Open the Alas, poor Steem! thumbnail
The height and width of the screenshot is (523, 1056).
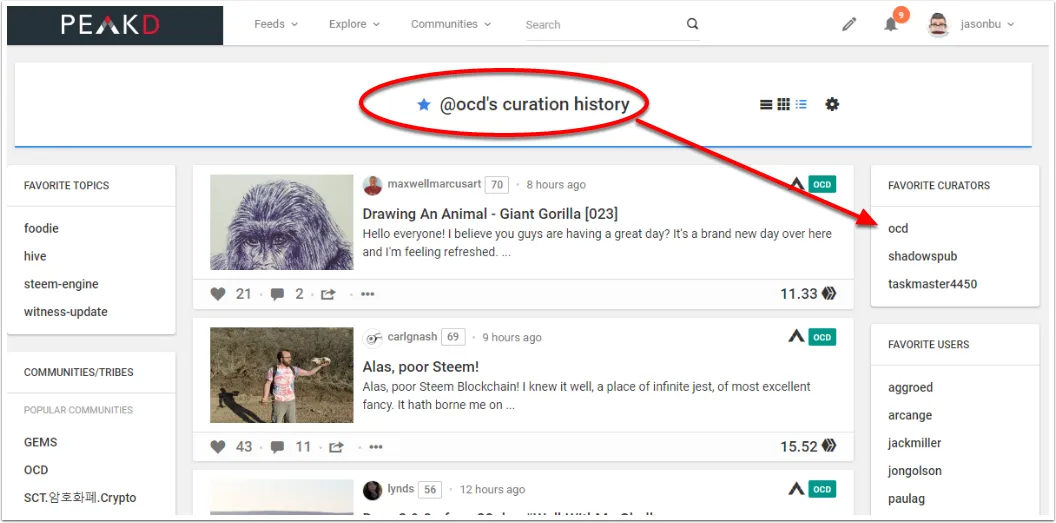[x=282, y=375]
